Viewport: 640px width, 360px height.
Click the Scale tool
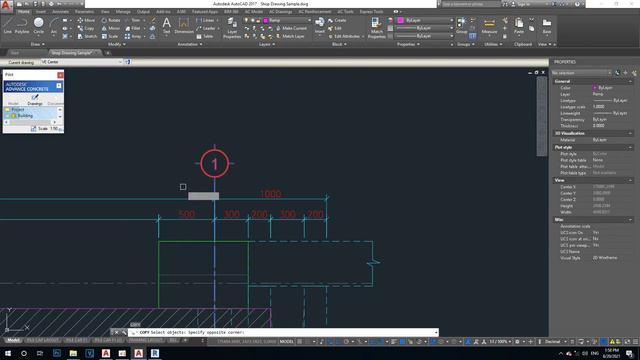click(x=110, y=36)
